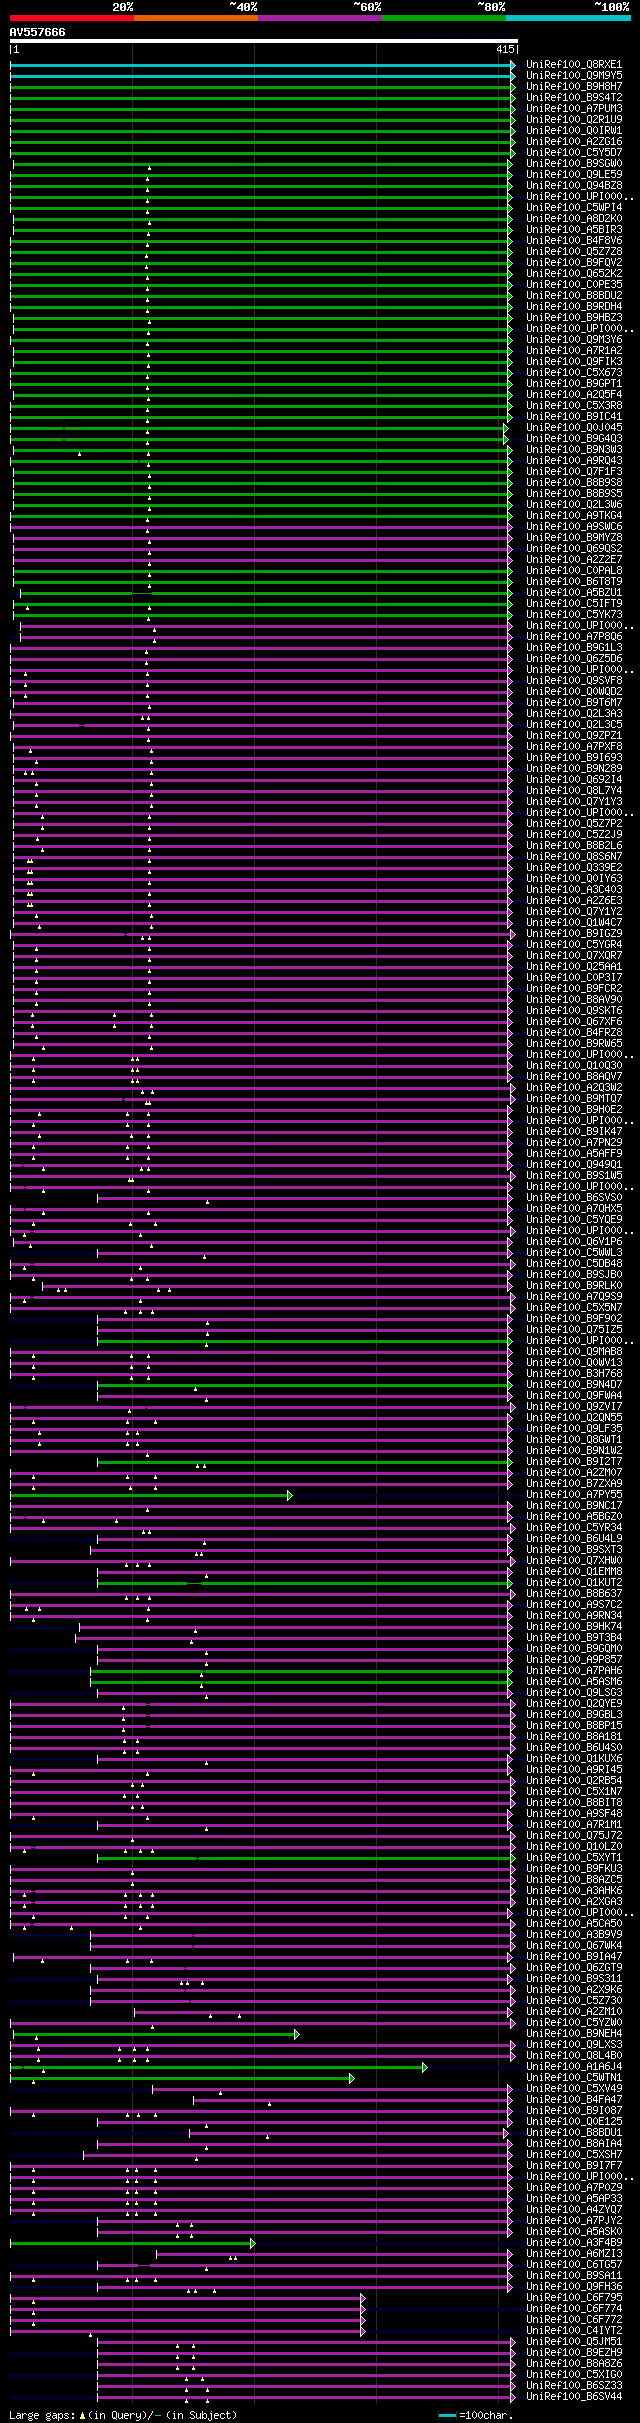Click the green segment of the identity legend
The height and width of the screenshot is (2423, 640).
pos(444,18)
